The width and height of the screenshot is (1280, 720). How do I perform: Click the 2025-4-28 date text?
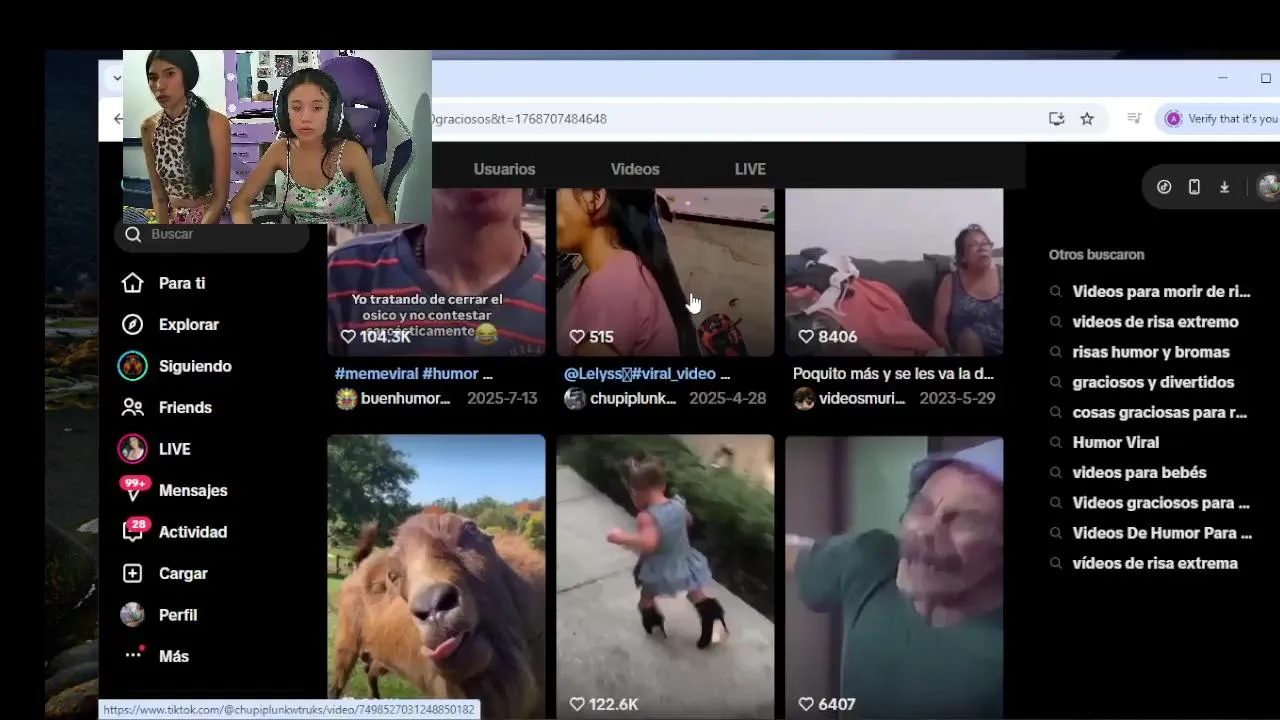(728, 398)
